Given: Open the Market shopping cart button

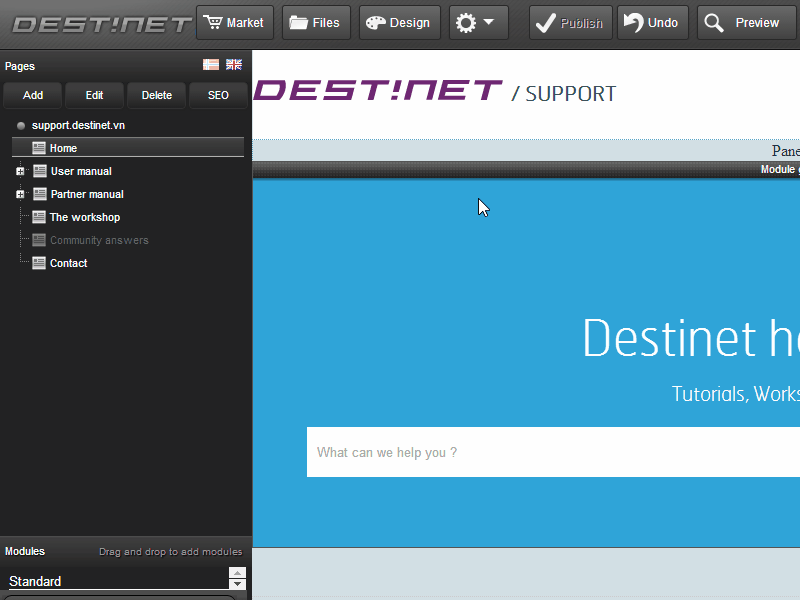Looking at the screenshot, I should tap(234, 23).
